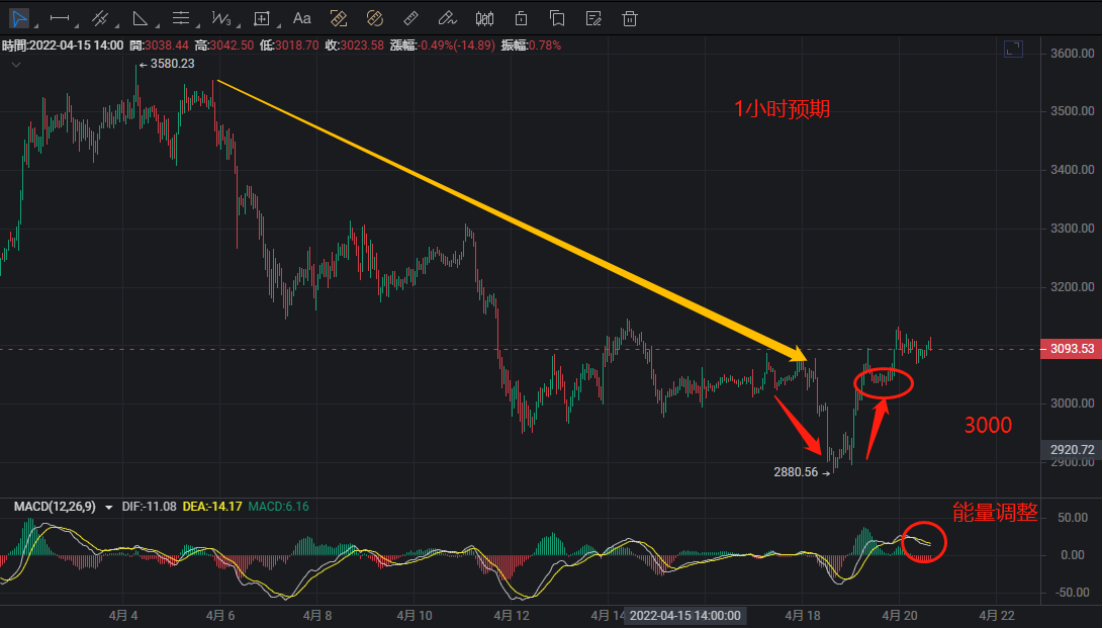Click the 4月 20 date axis label
The height and width of the screenshot is (628, 1103).
(900, 615)
